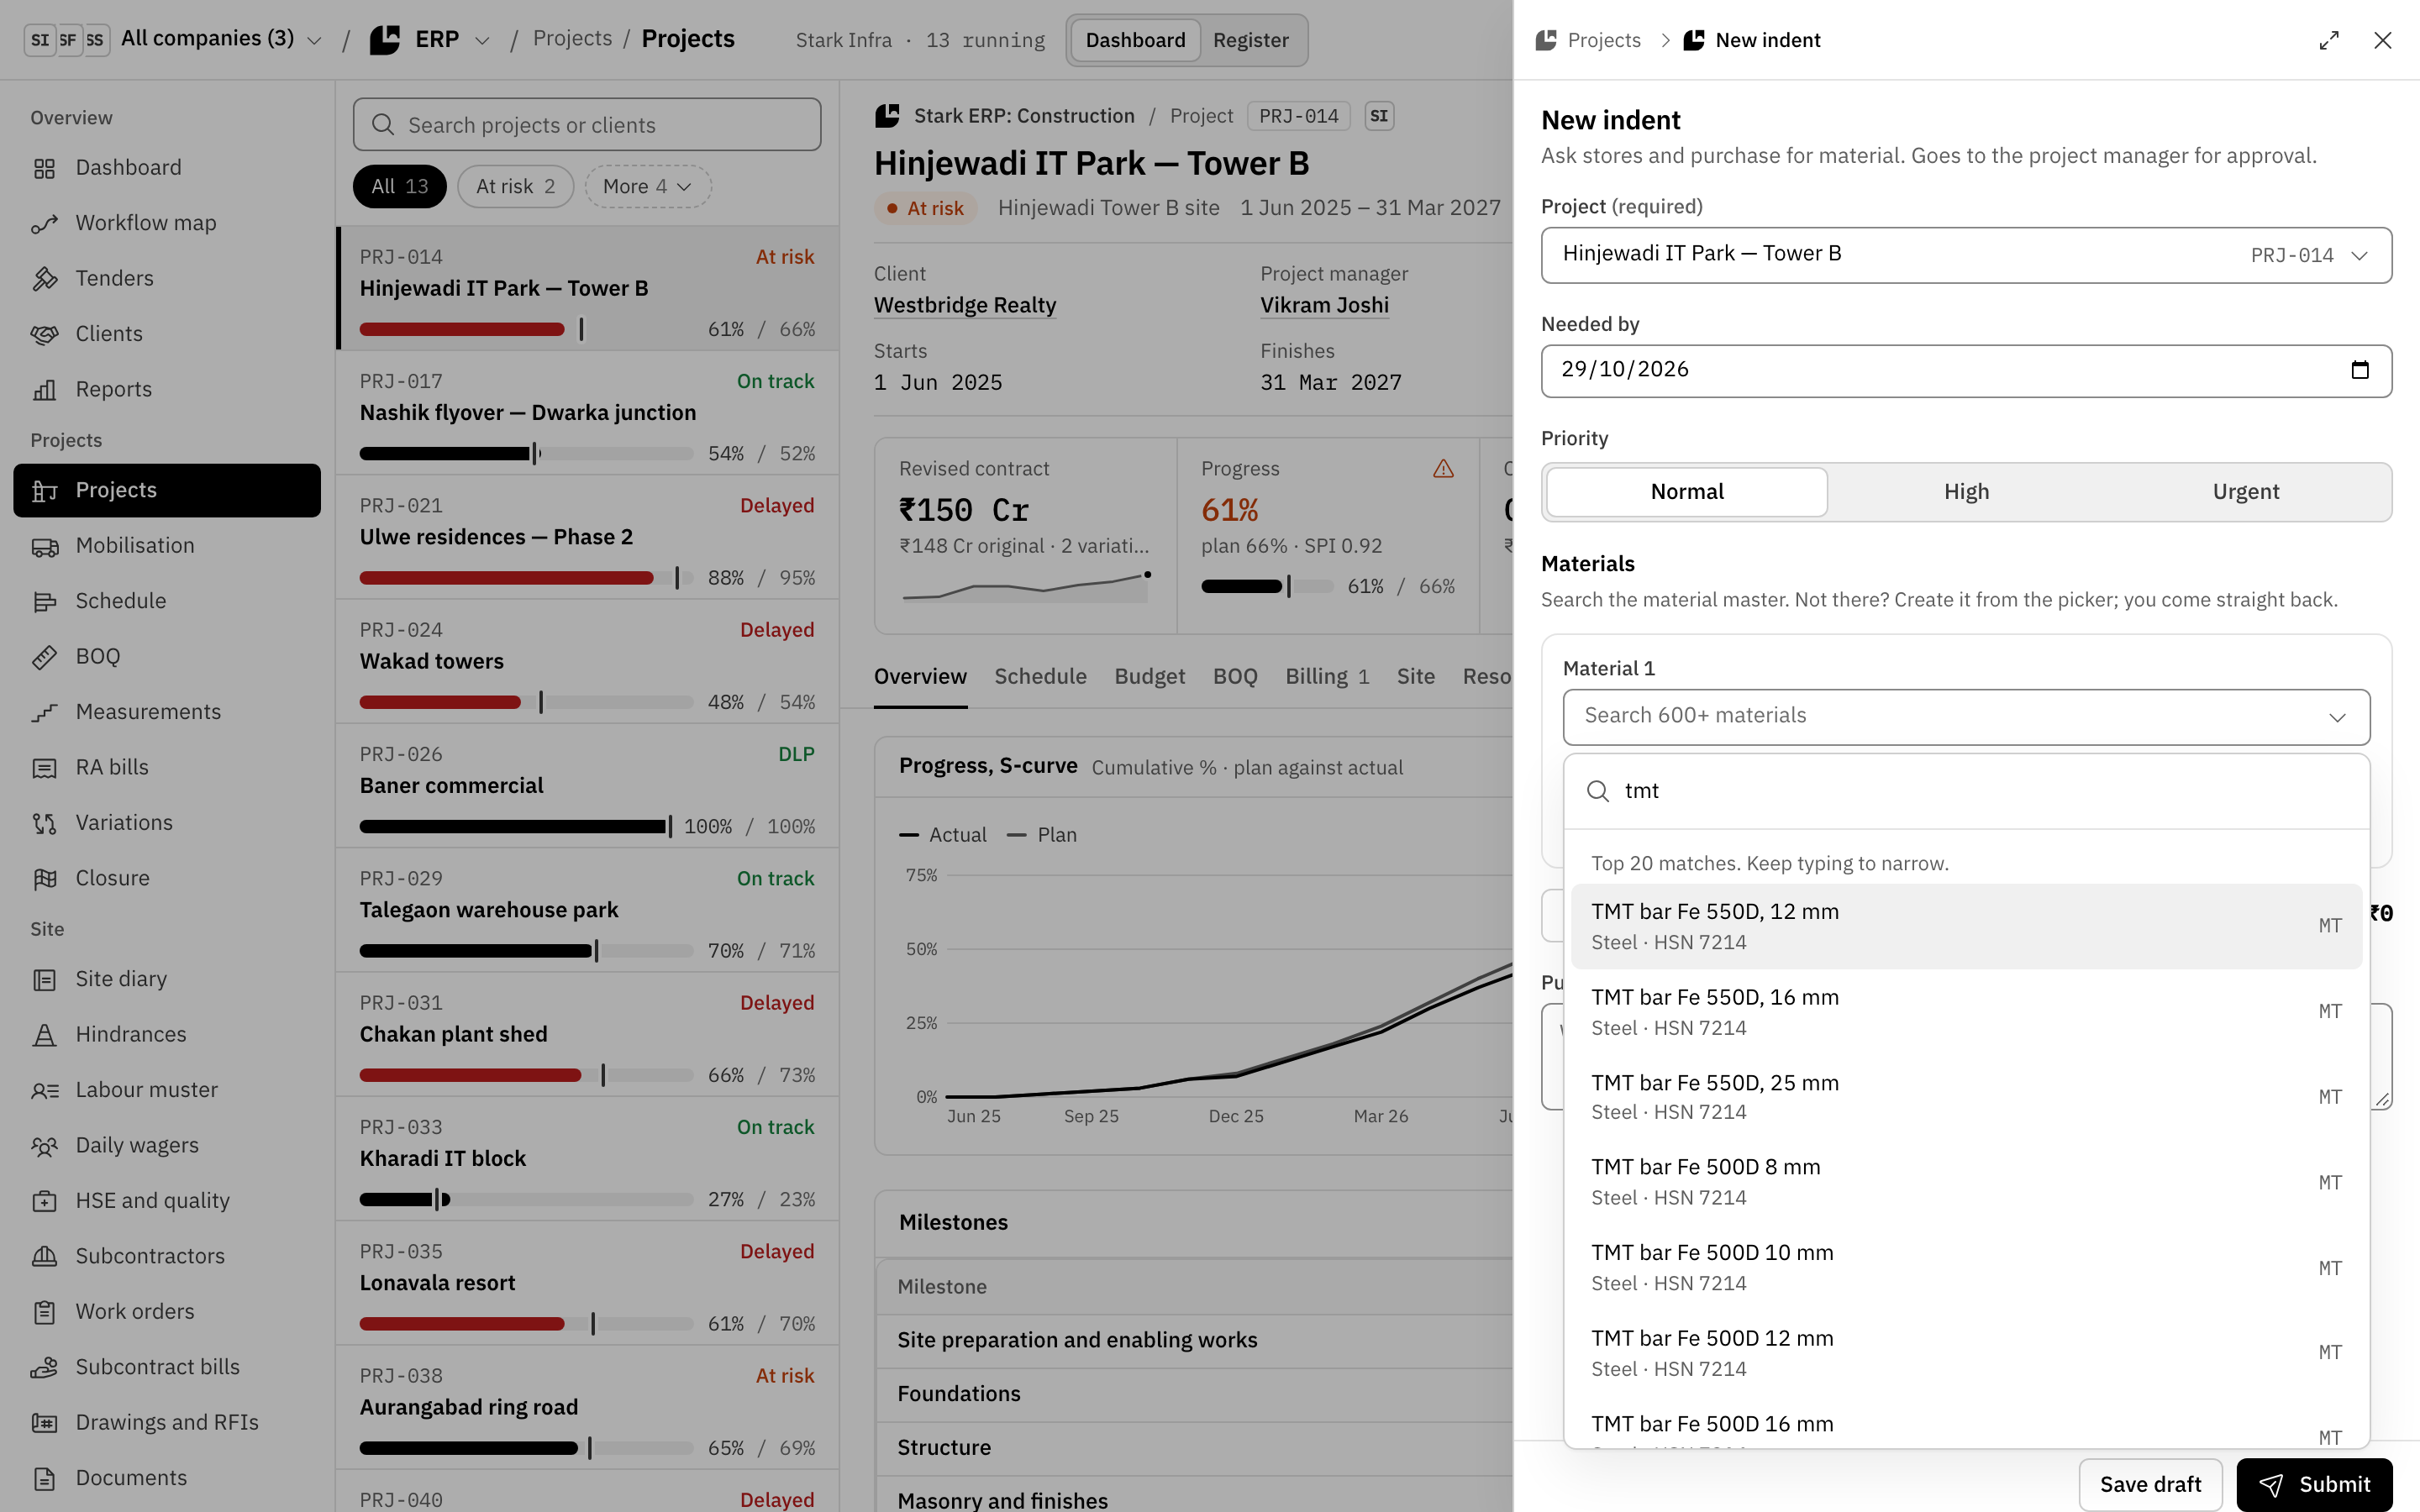Switch to the Schedule tab
The image size is (2420, 1512).
point(1040,677)
